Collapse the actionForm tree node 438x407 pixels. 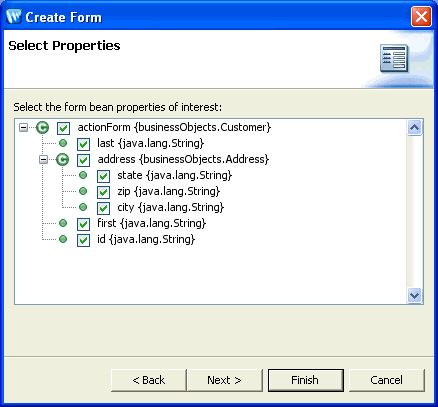click(x=23, y=127)
